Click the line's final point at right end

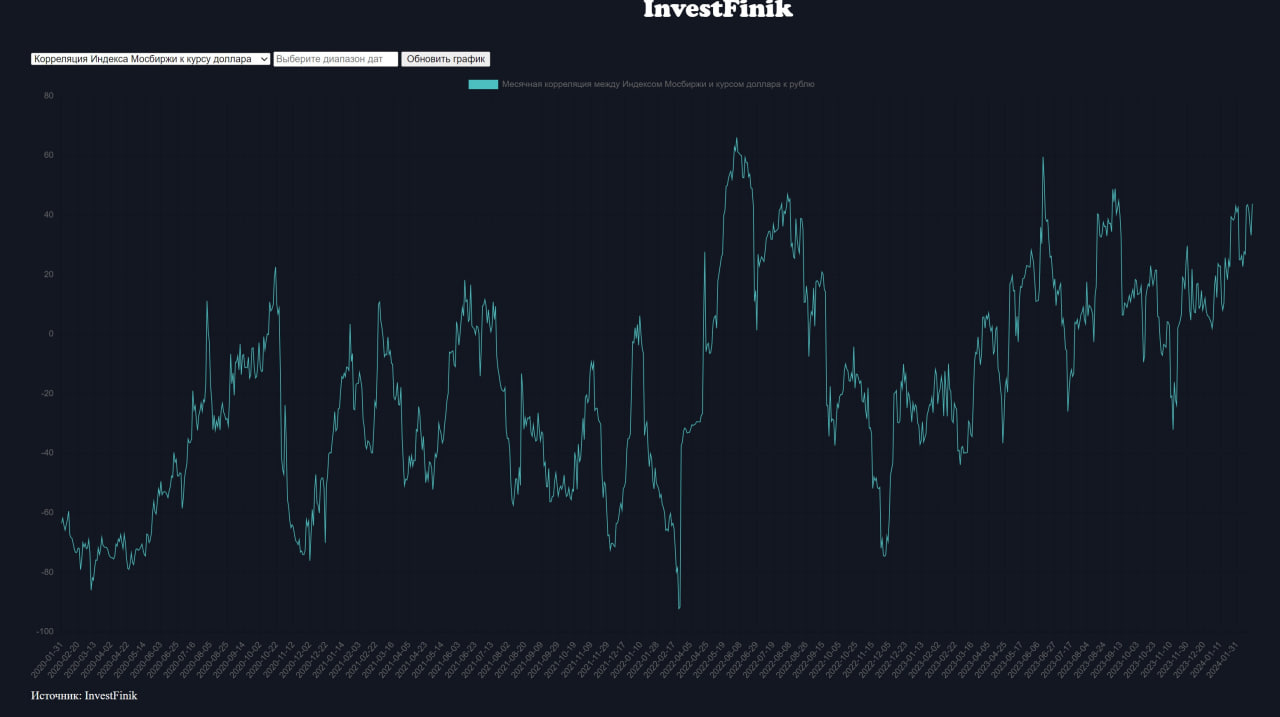point(1252,205)
